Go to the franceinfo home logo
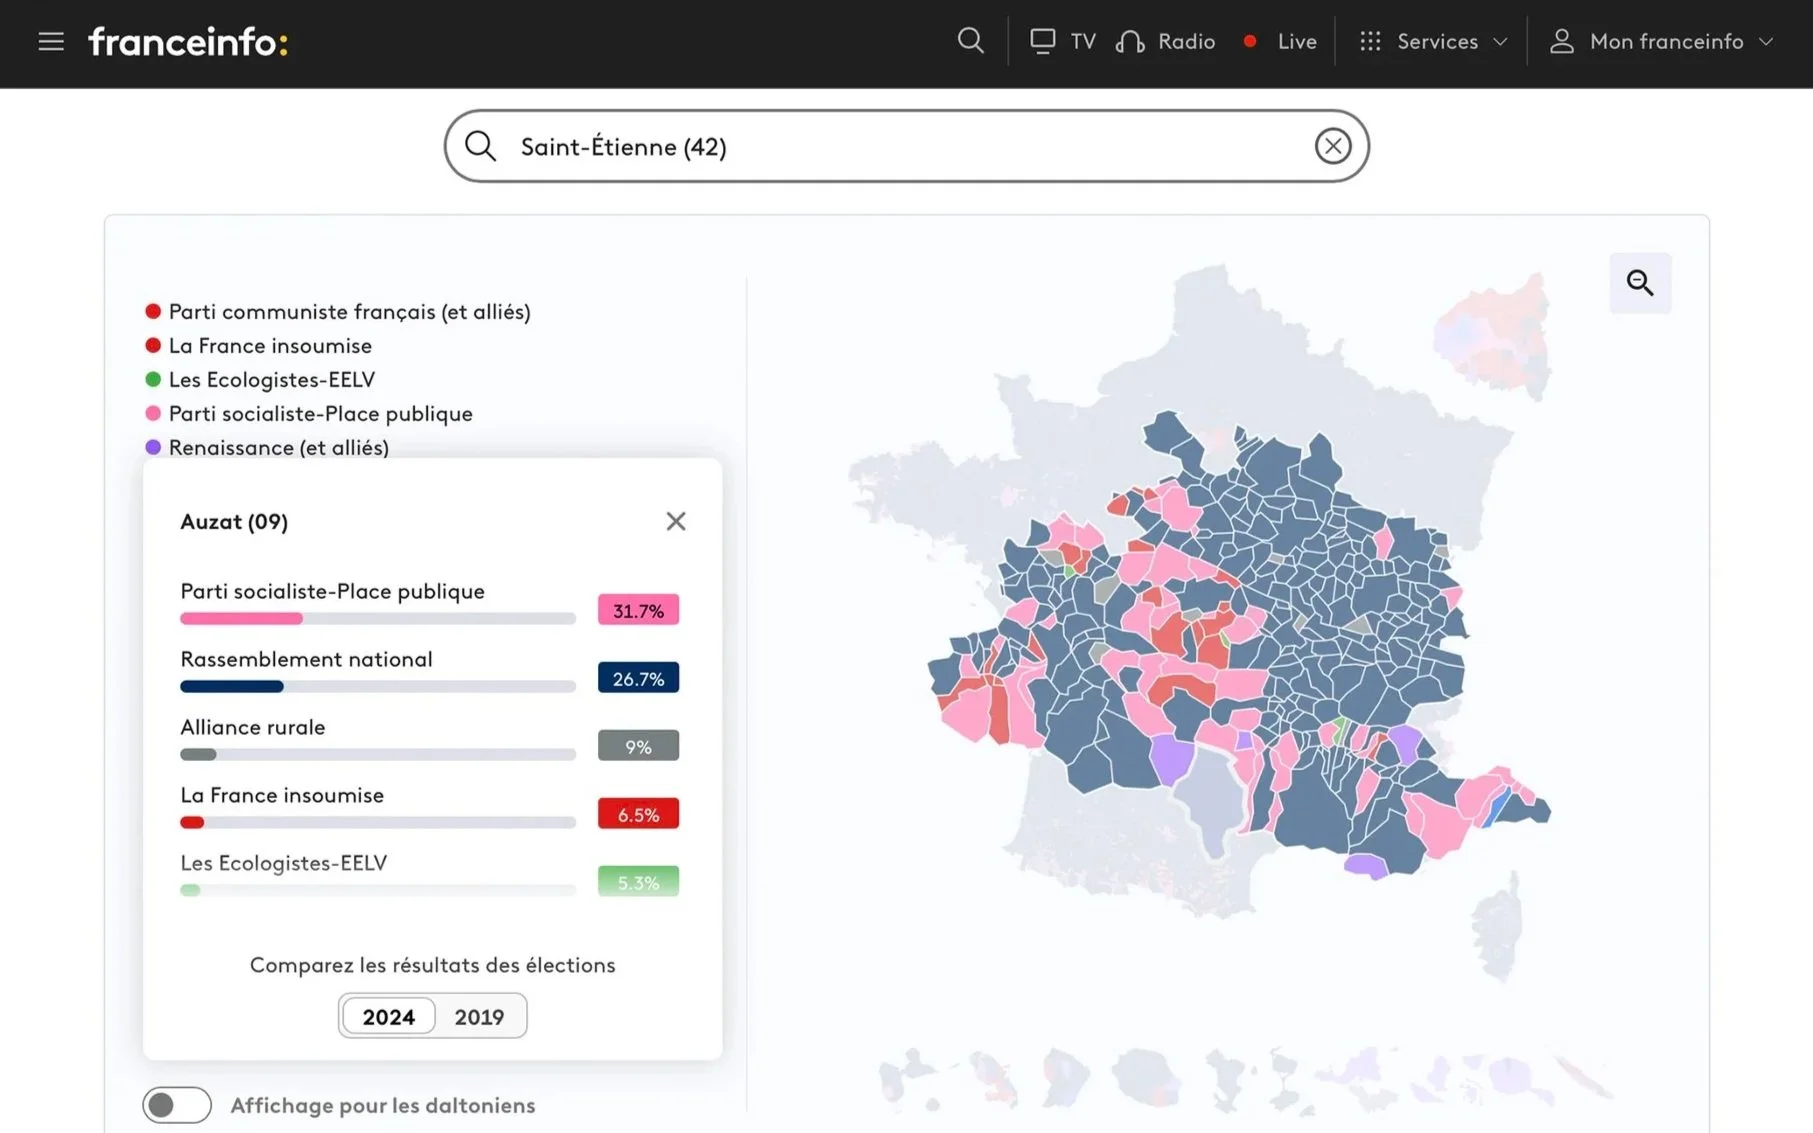Viewport: 1813px width, 1133px height. [x=188, y=42]
